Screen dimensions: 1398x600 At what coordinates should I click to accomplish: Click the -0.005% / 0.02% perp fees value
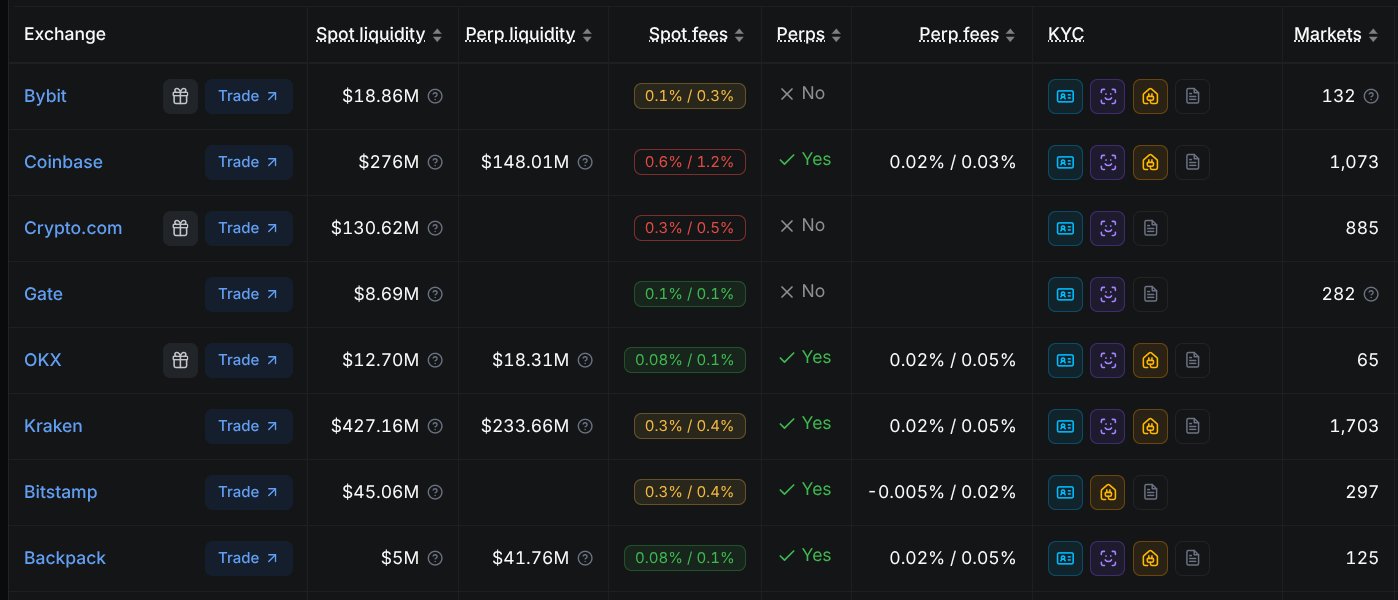click(x=942, y=492)
